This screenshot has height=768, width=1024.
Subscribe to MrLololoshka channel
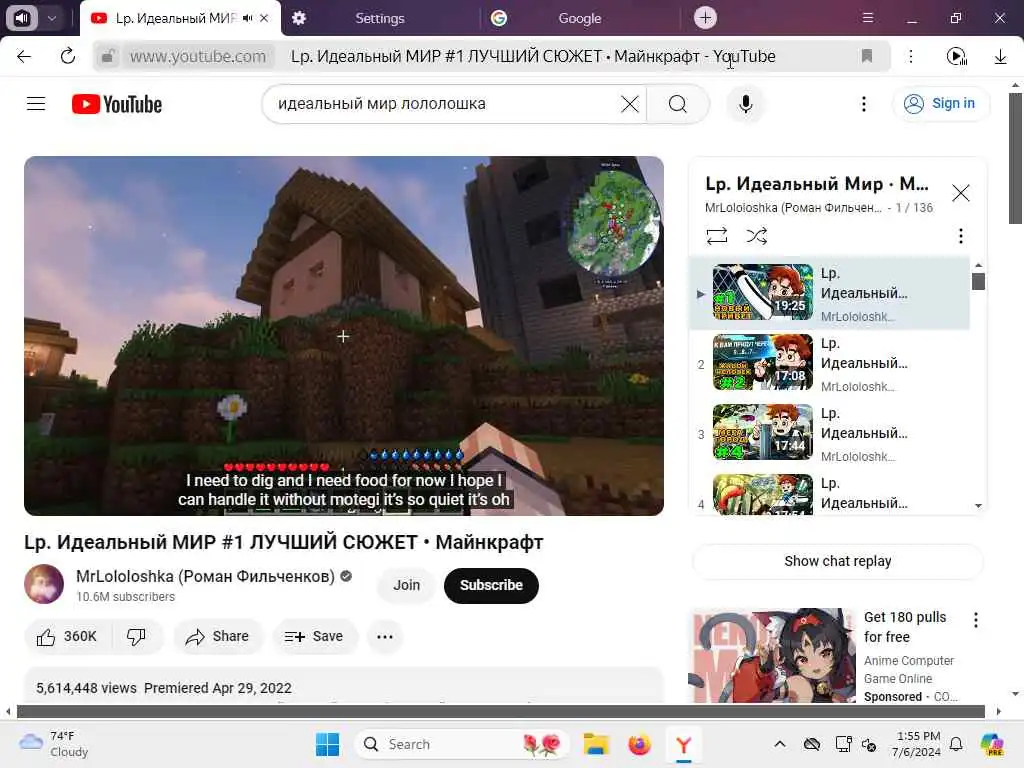click(491, 585)
